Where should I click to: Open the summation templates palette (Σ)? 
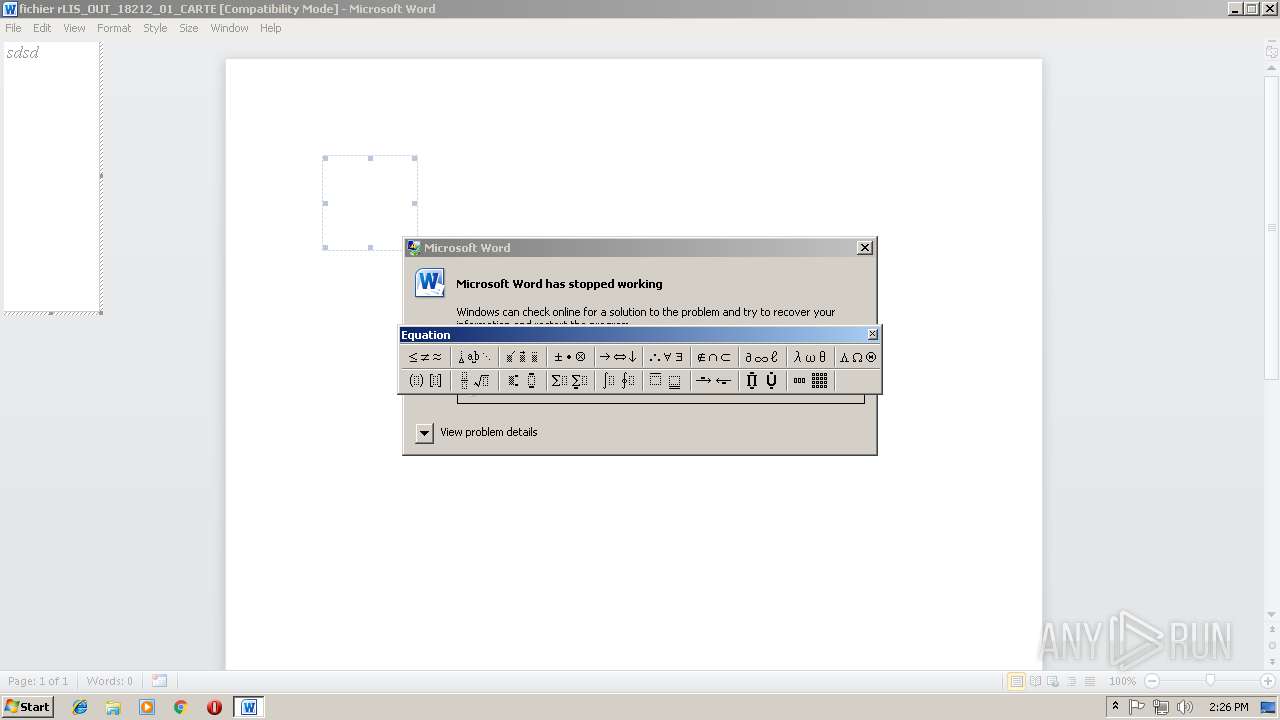point(570,381)
